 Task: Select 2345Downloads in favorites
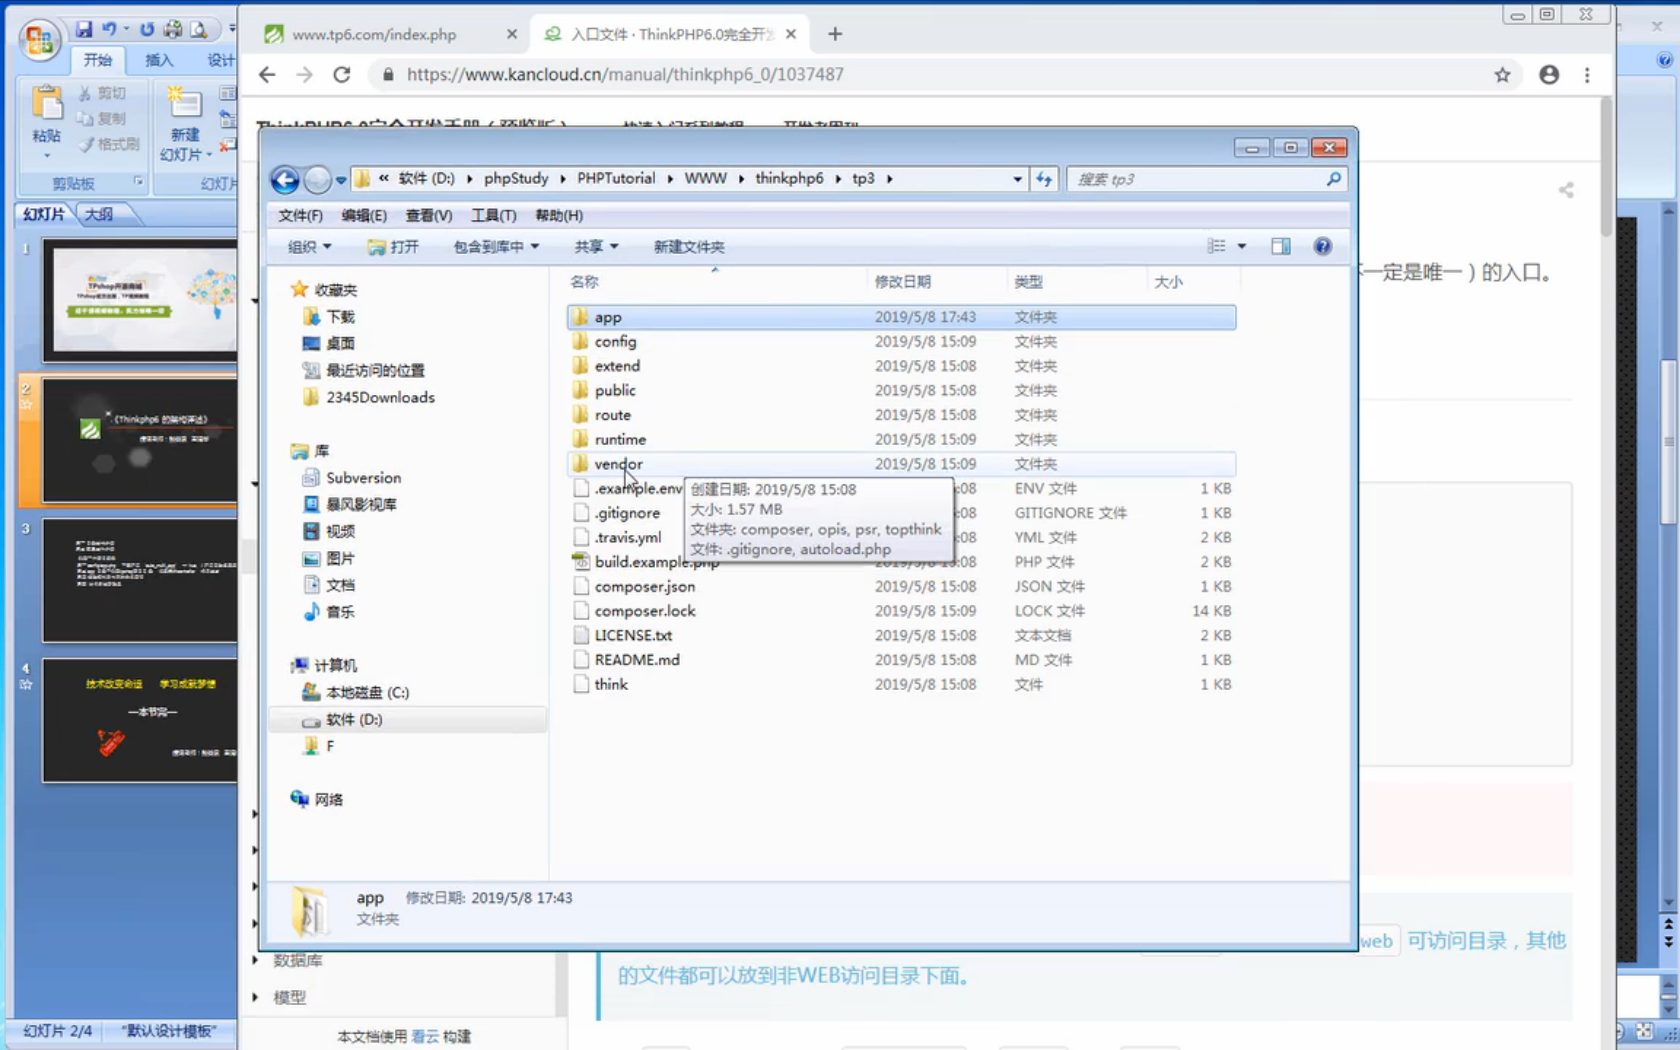point(380,397)
